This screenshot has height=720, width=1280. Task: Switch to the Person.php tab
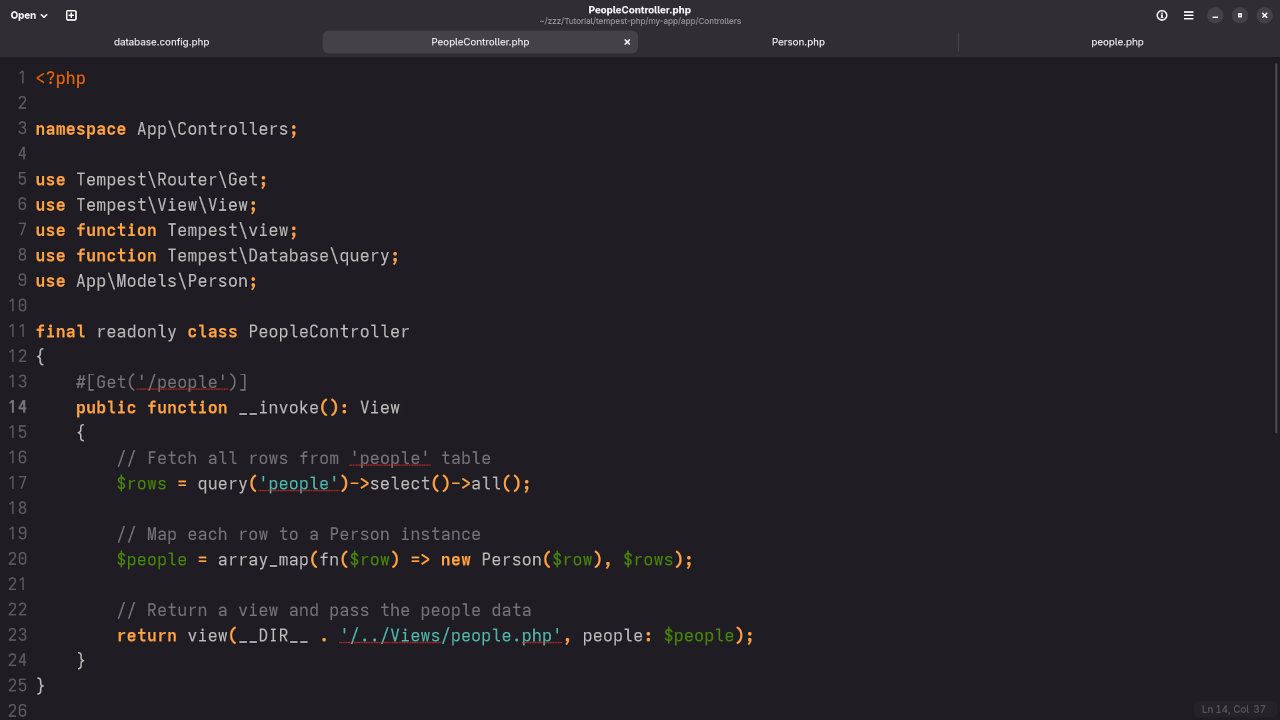[x=798, y=42]
